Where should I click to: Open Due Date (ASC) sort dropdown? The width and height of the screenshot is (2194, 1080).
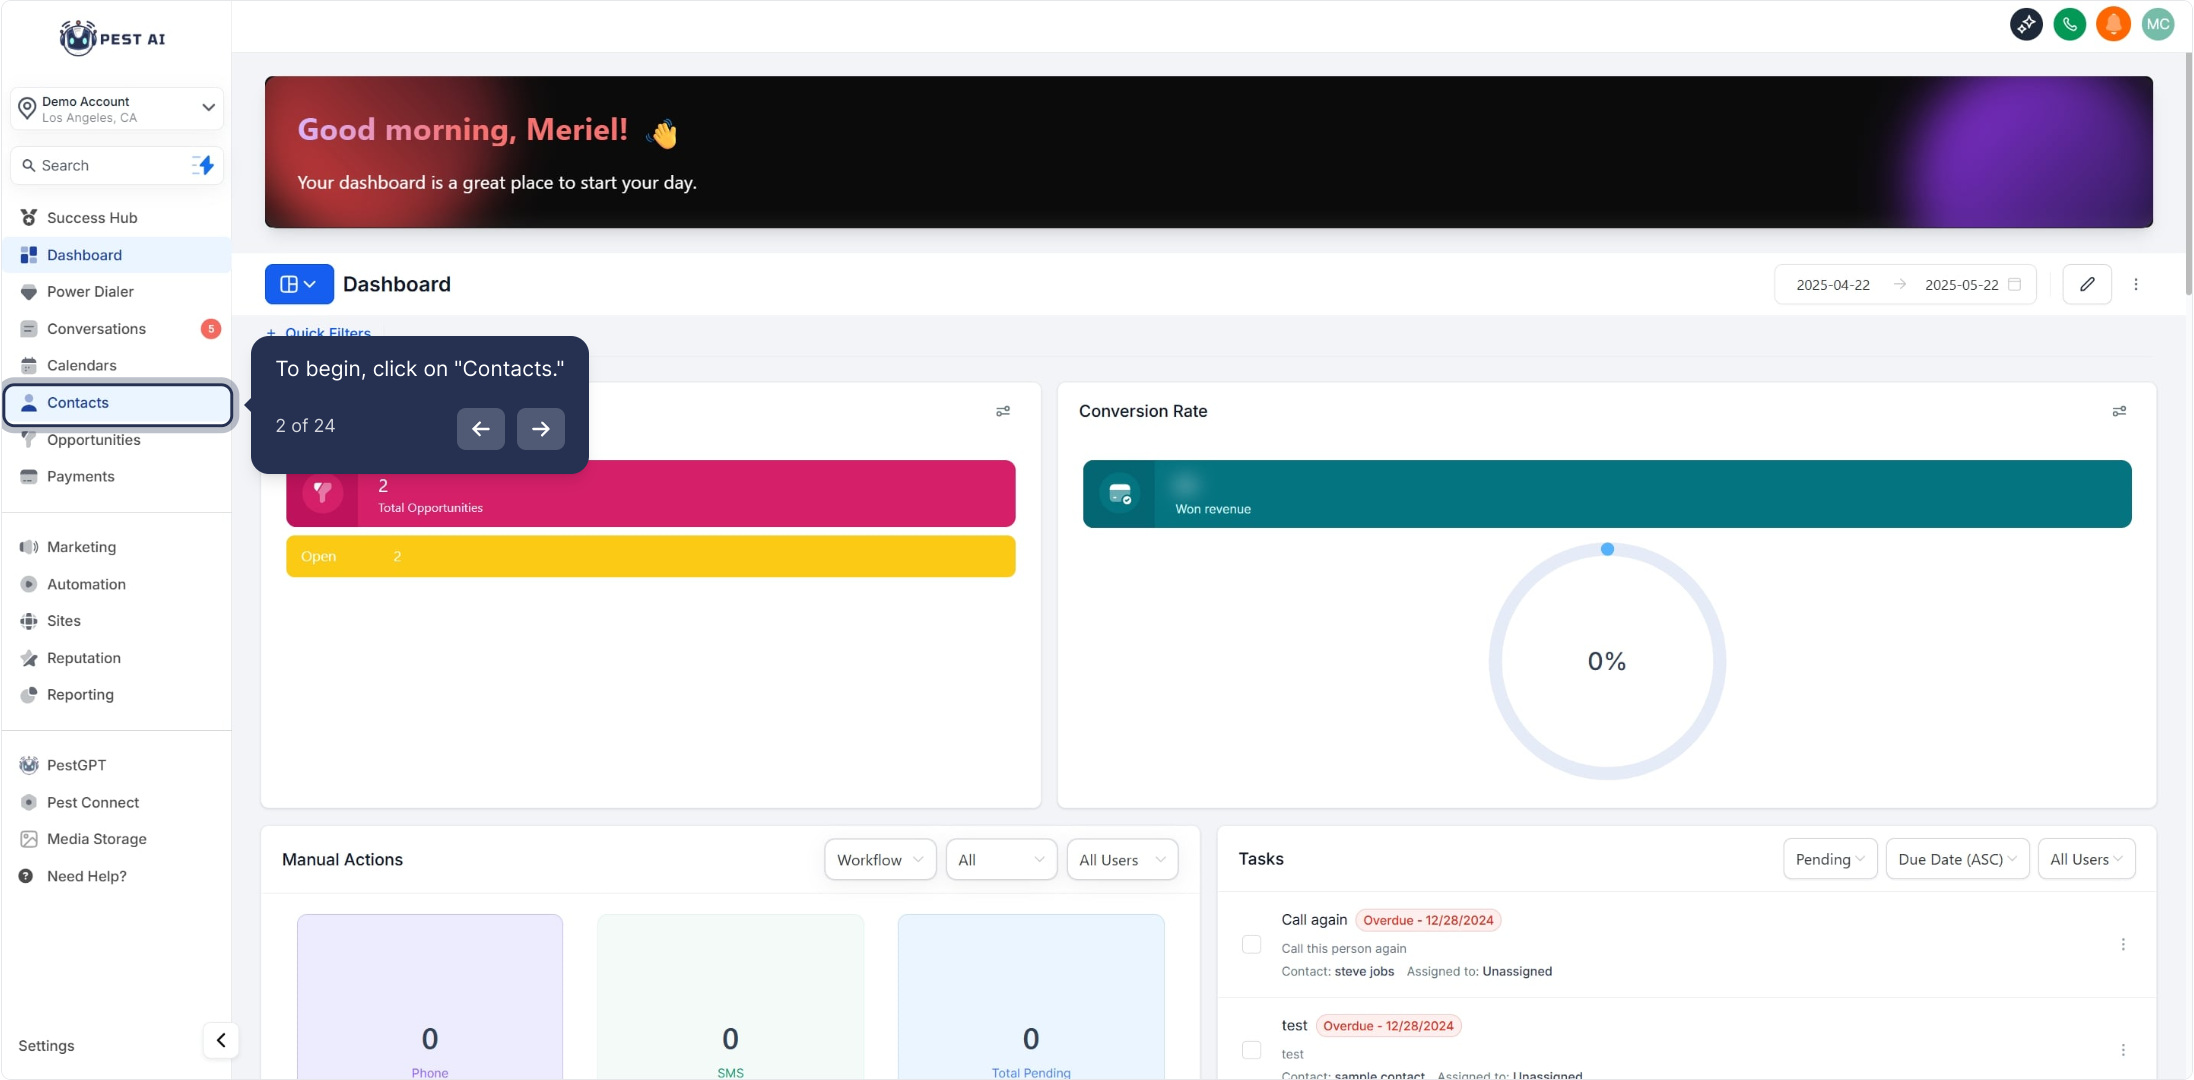1957,859
